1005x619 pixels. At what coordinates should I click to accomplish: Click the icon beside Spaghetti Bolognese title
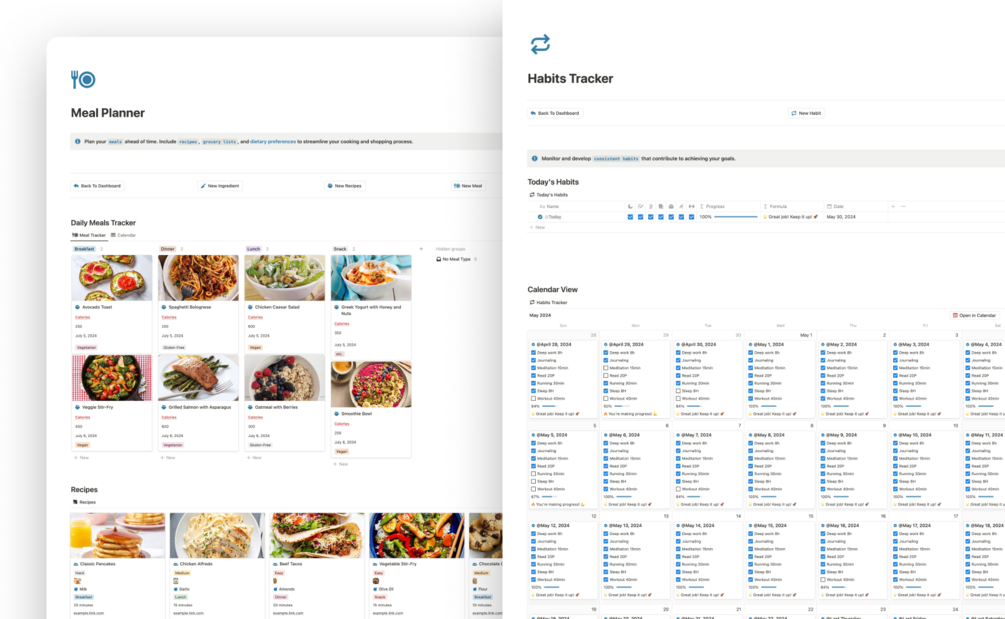(164, 307)
